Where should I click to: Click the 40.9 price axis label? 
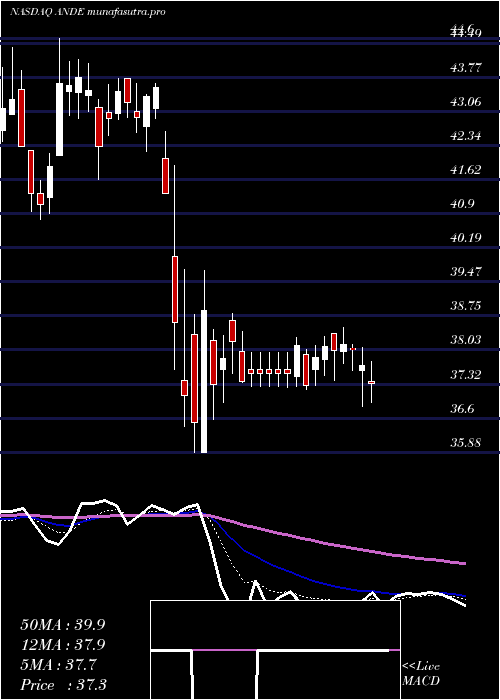click(x=462, y=204)
